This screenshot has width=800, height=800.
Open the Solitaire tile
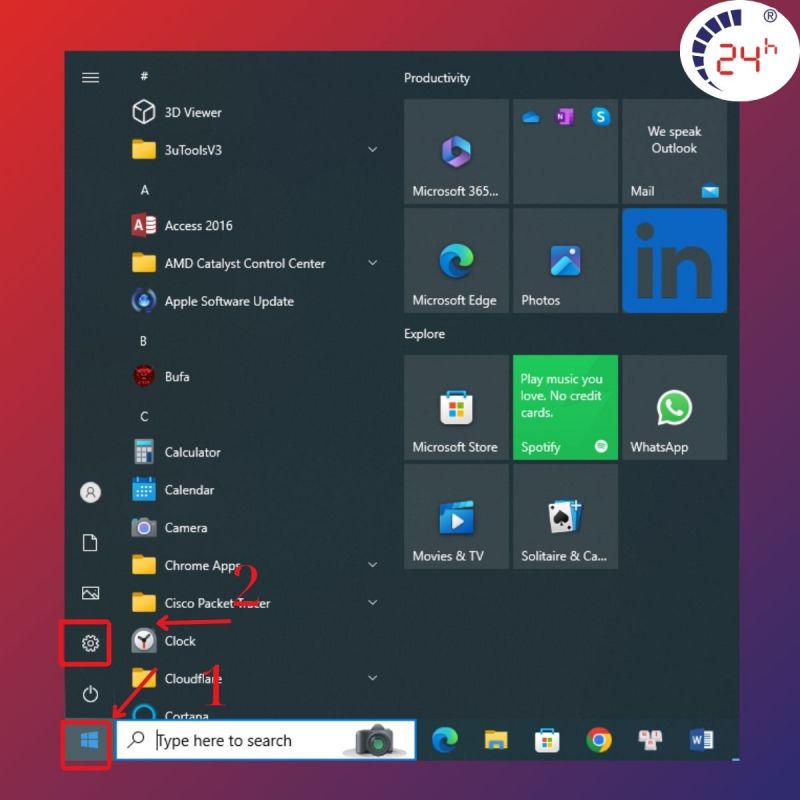pyautogui.click(x=565, y=516)
